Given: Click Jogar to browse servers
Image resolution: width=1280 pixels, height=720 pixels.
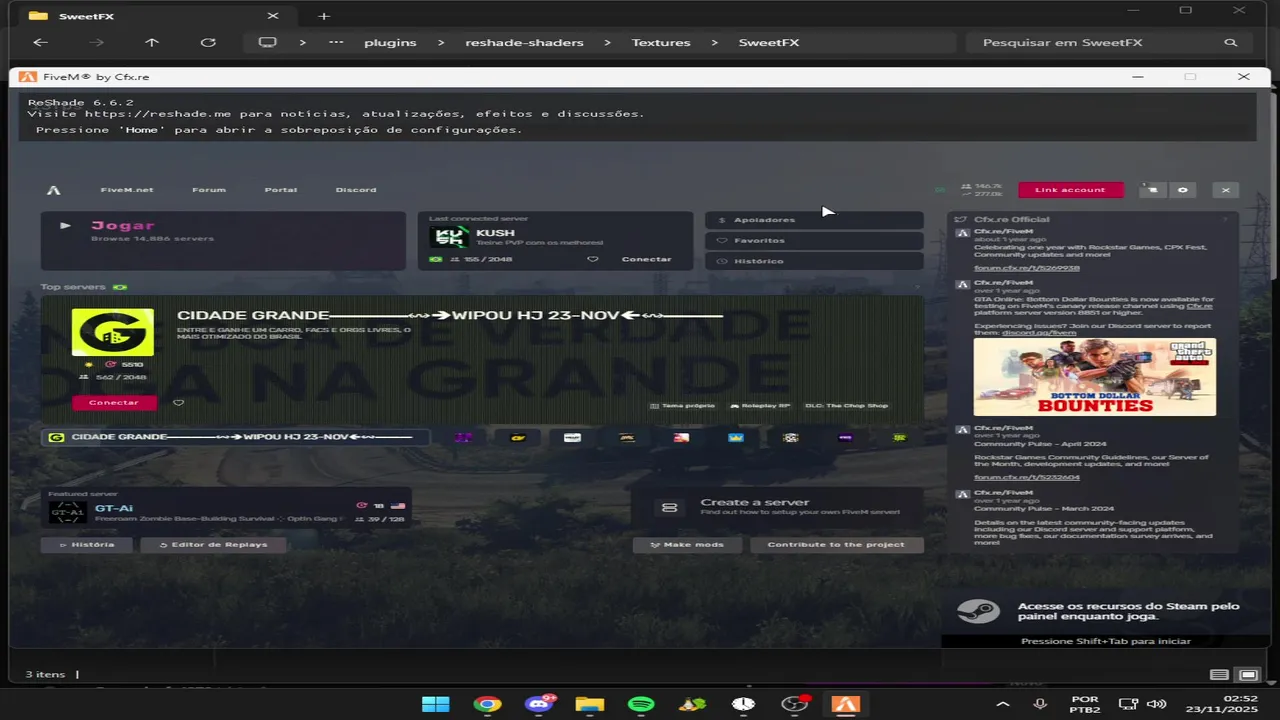Looking at the screenshot, I should point(224,240).
